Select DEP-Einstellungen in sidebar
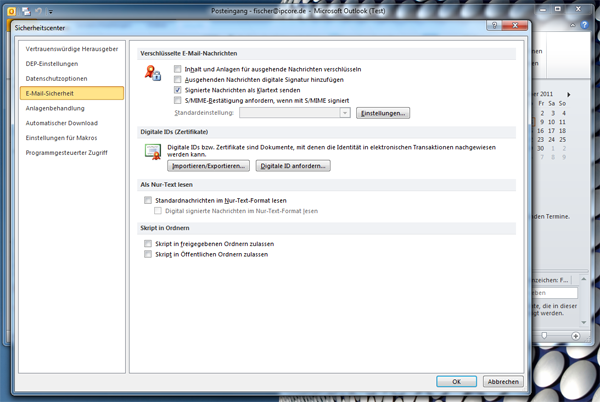Image resolution: width=600 pixels, height=402 pixels. 72,64
